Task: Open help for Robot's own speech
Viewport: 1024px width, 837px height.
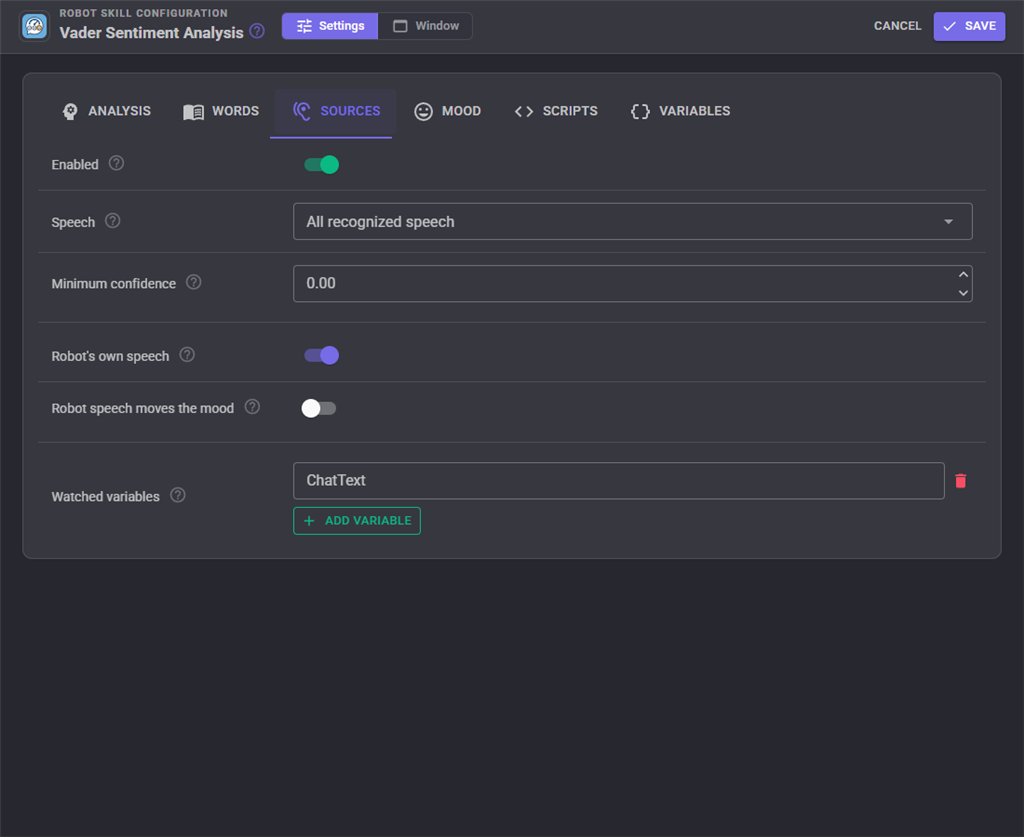Action: click(x=187, y=355)
